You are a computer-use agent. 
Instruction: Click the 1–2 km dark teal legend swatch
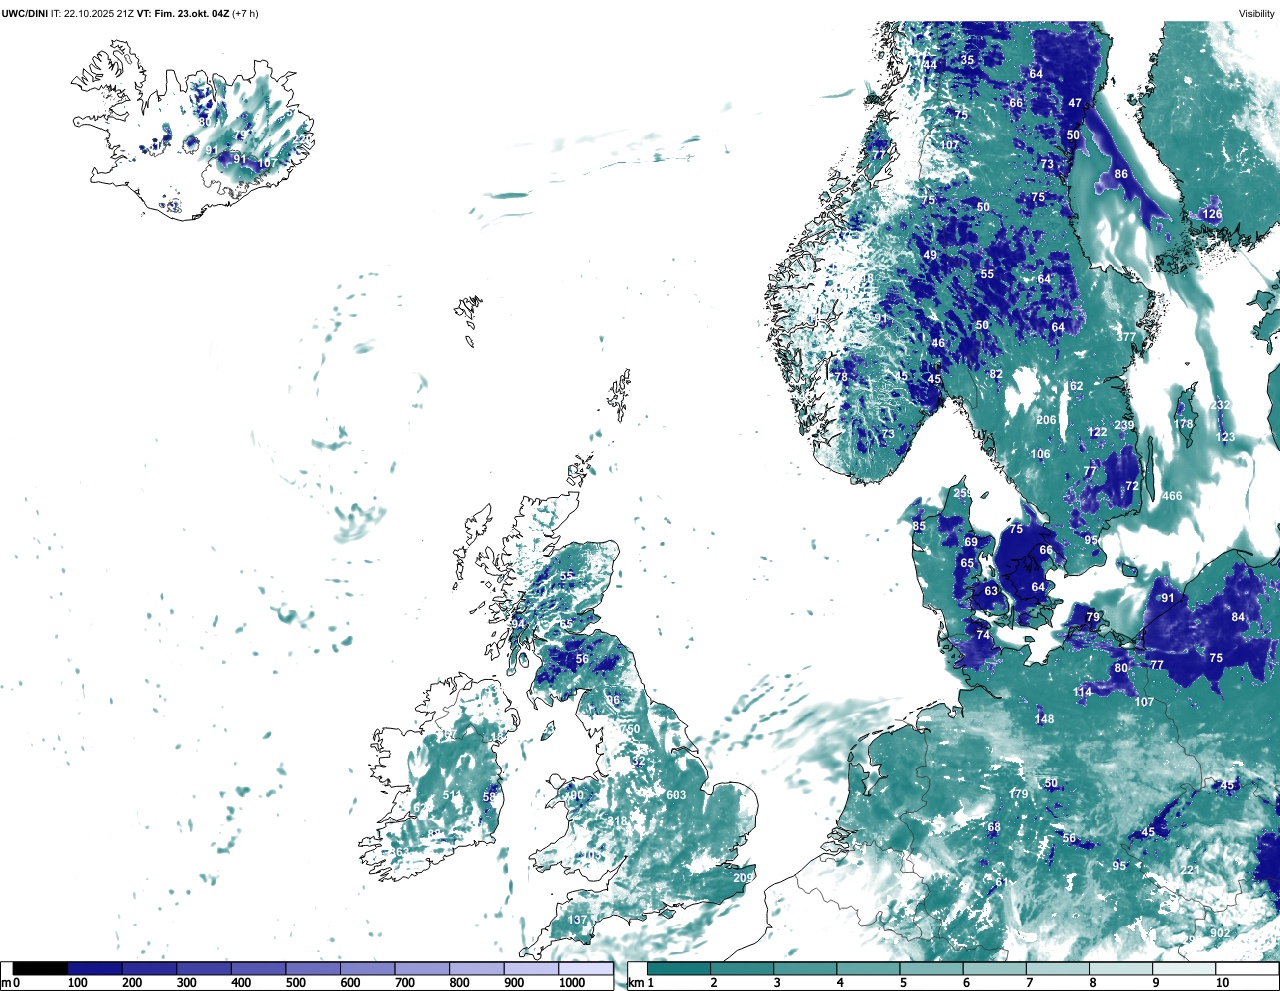(680, 968)
